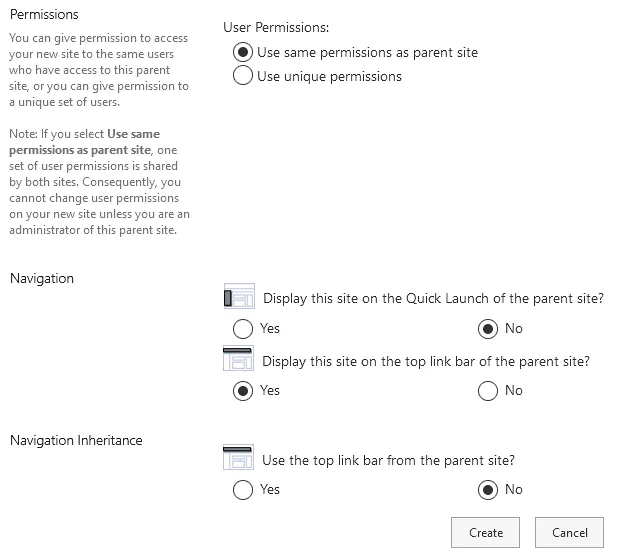The image size is (622, 556).
Task: Click the Navigation Inheritance heading
Action: click(x=76, y=440)
